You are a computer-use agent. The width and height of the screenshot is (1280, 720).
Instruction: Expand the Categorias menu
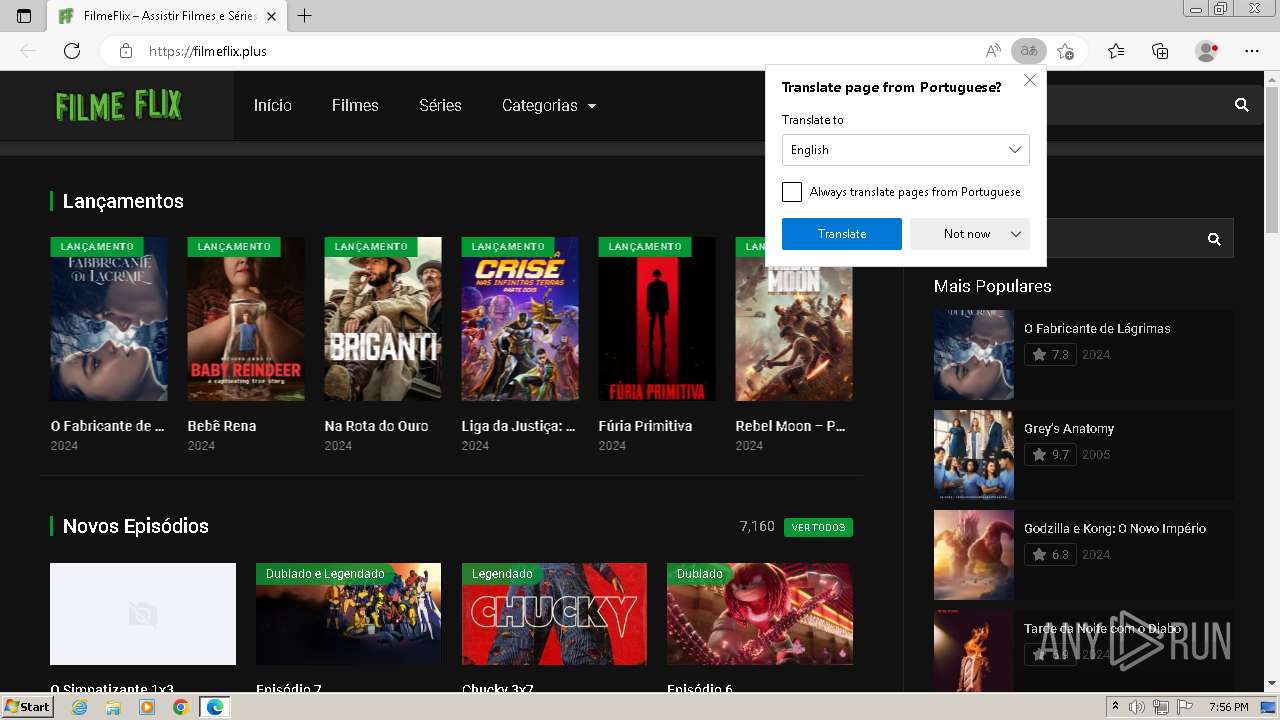(549, 105)
